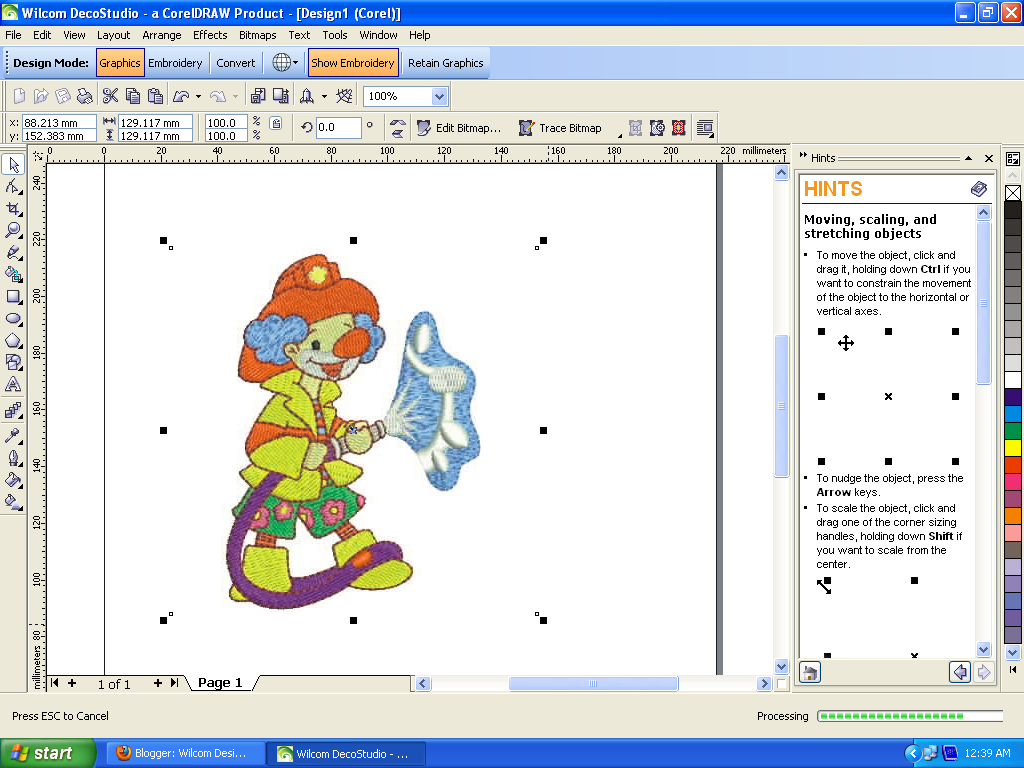This screenshot has height=768, width=1024.
Task: Select the Fill bucket tool
Action: 14,480
